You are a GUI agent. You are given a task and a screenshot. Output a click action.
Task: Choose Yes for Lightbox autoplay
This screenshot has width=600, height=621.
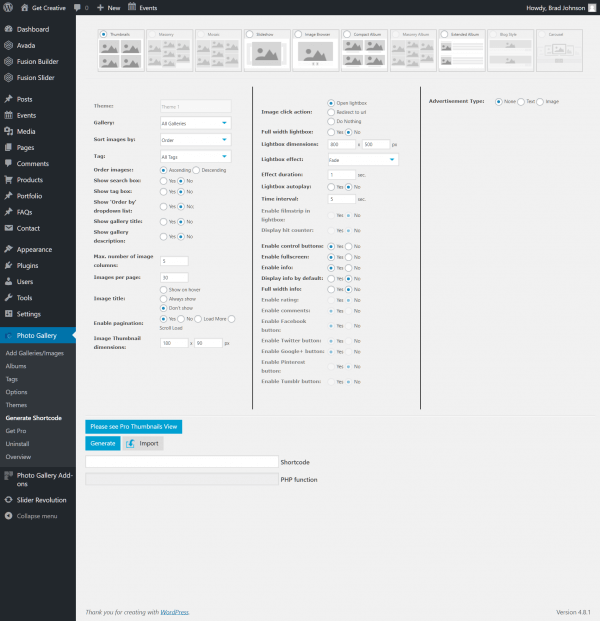331,187
